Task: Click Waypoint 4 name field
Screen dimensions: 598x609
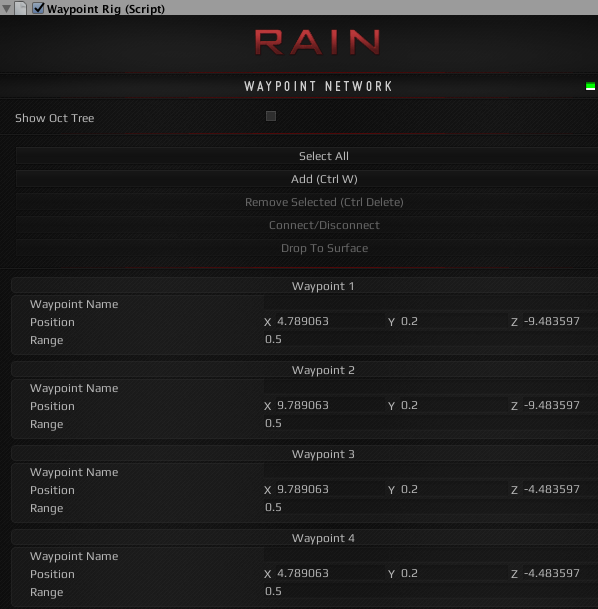Action: pos(431,555)
